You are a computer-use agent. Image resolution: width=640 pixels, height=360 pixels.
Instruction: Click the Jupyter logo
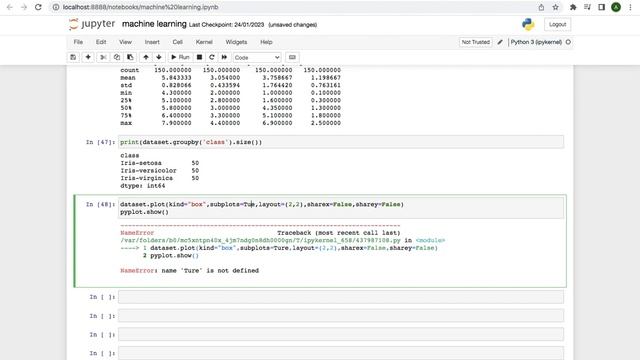point(92,24)
